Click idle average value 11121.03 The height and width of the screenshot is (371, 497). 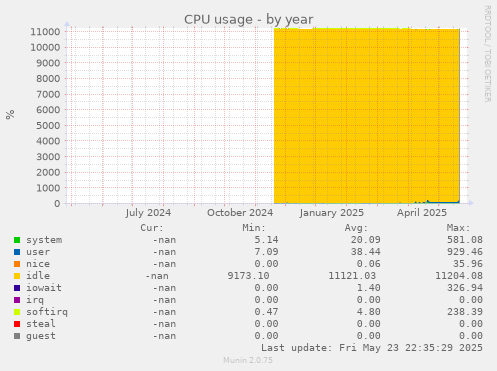pyautogui.click(x=352, y=276)
